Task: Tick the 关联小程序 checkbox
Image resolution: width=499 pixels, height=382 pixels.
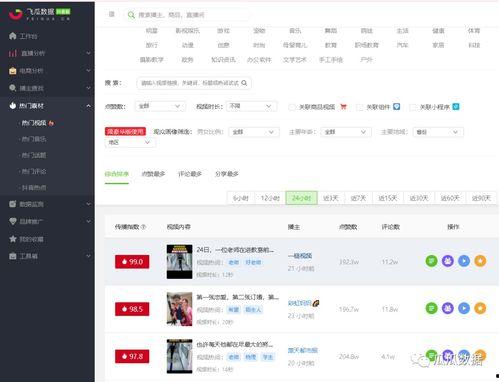Action: tap(413, 107)
